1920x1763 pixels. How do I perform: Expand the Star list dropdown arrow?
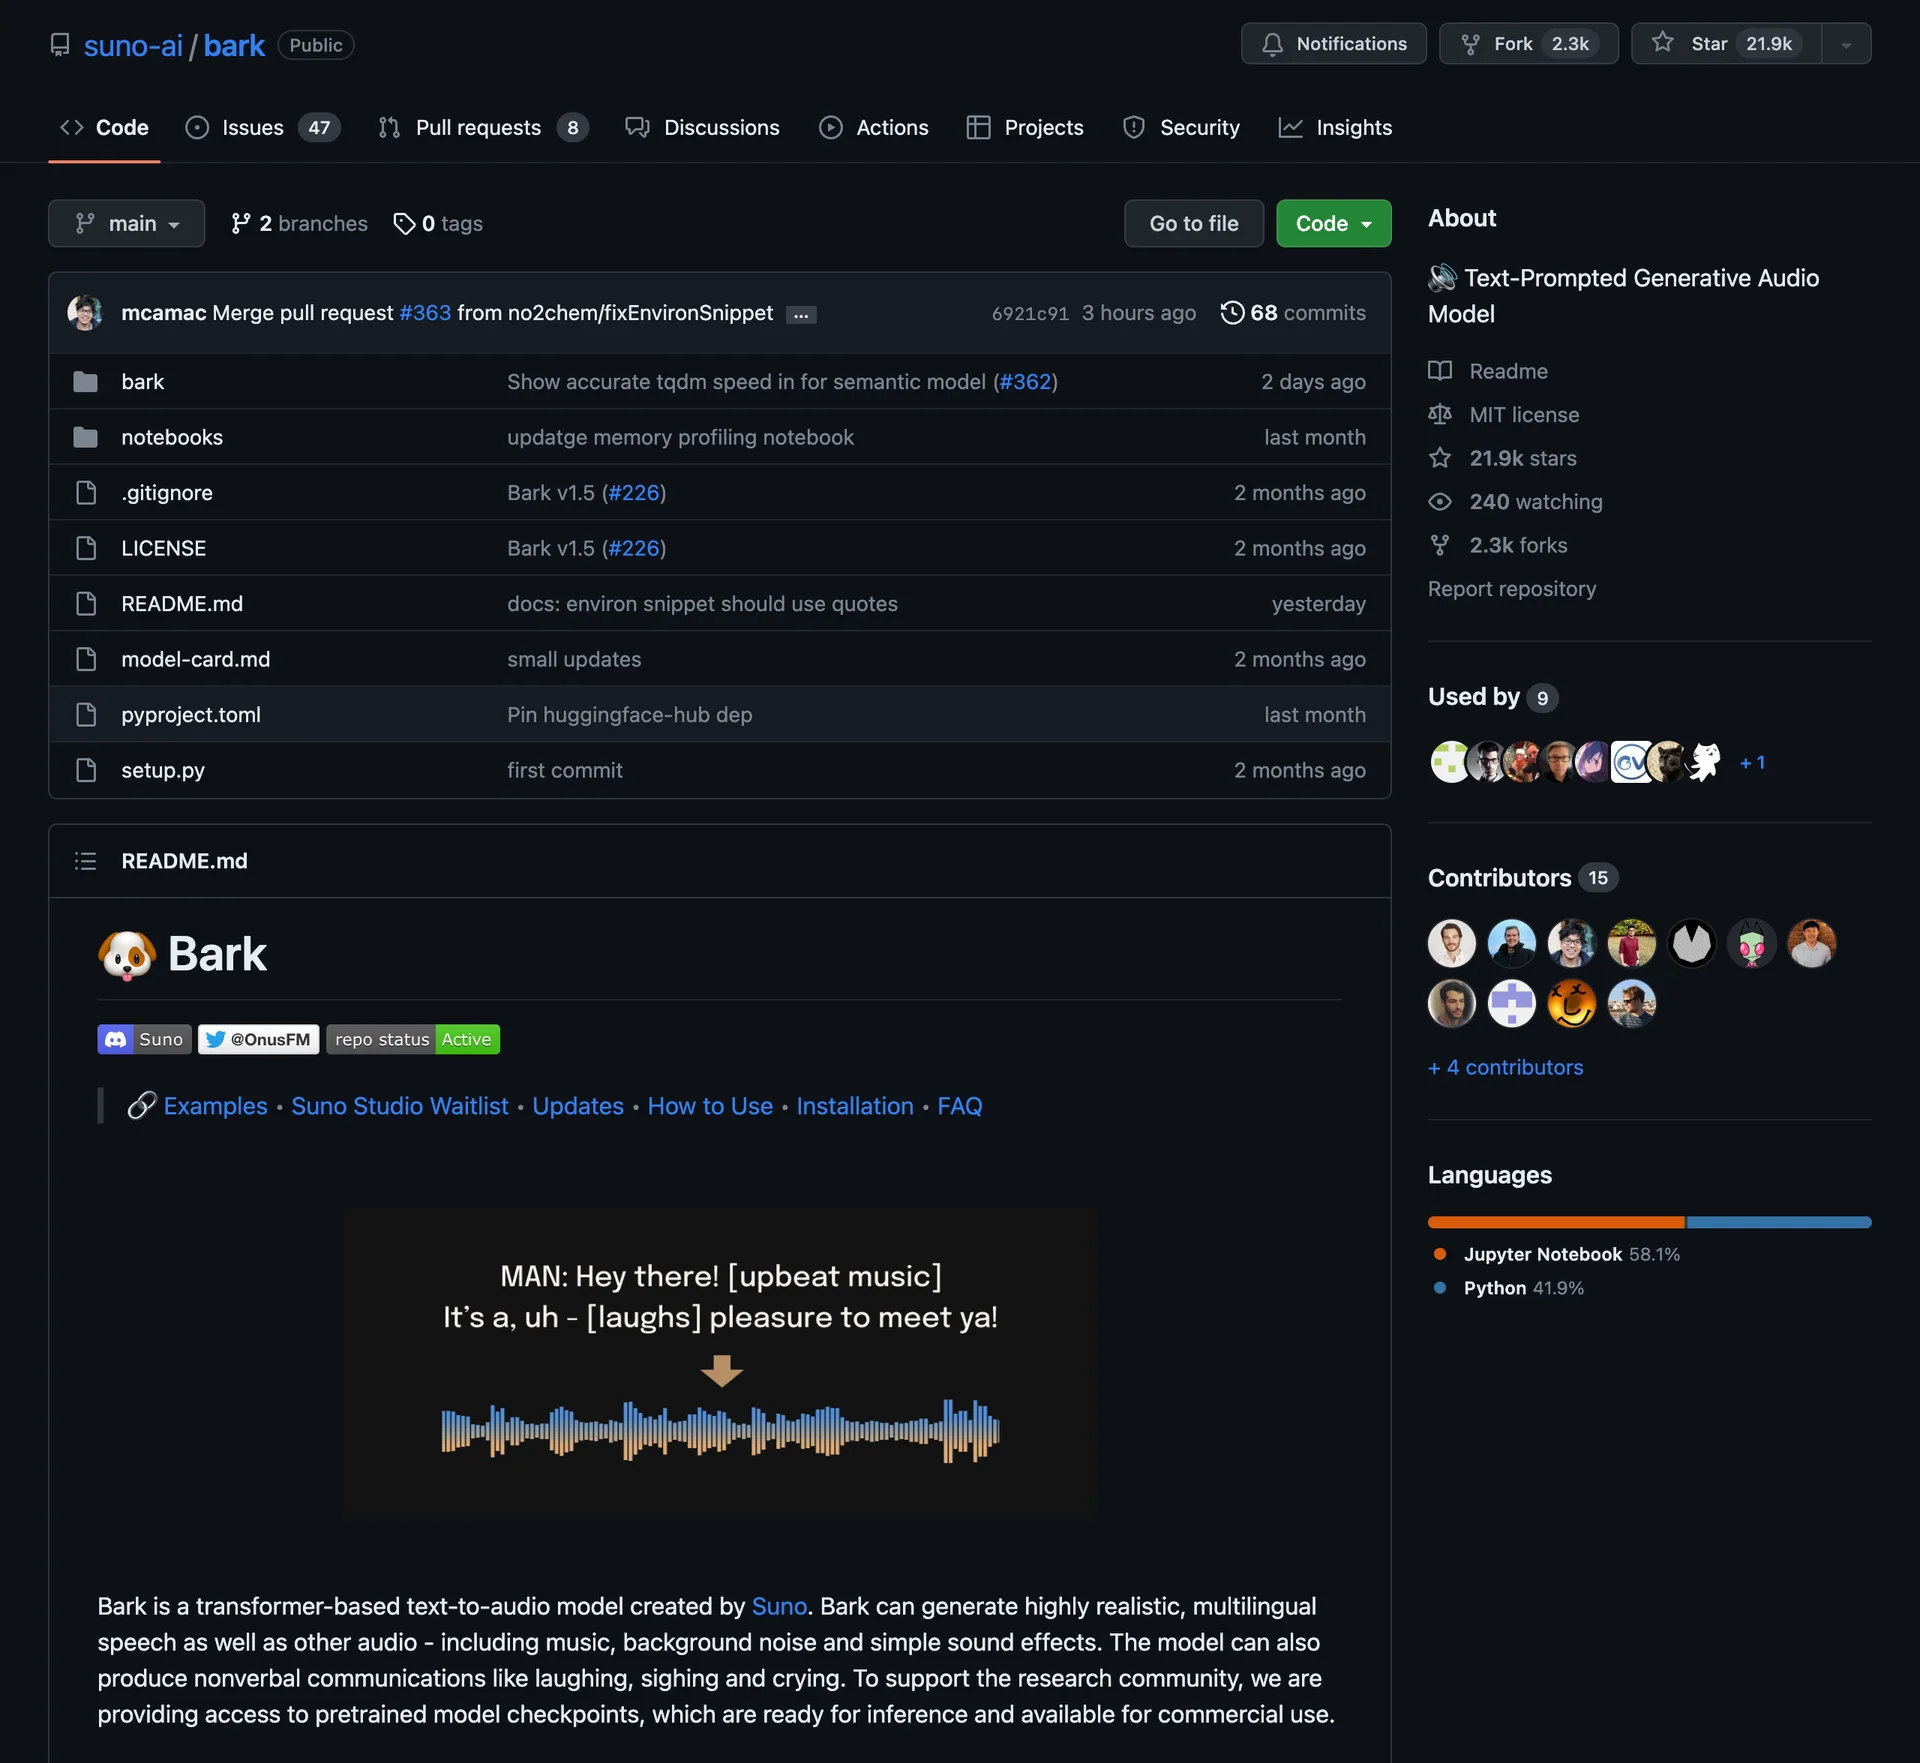point(1846,44)
